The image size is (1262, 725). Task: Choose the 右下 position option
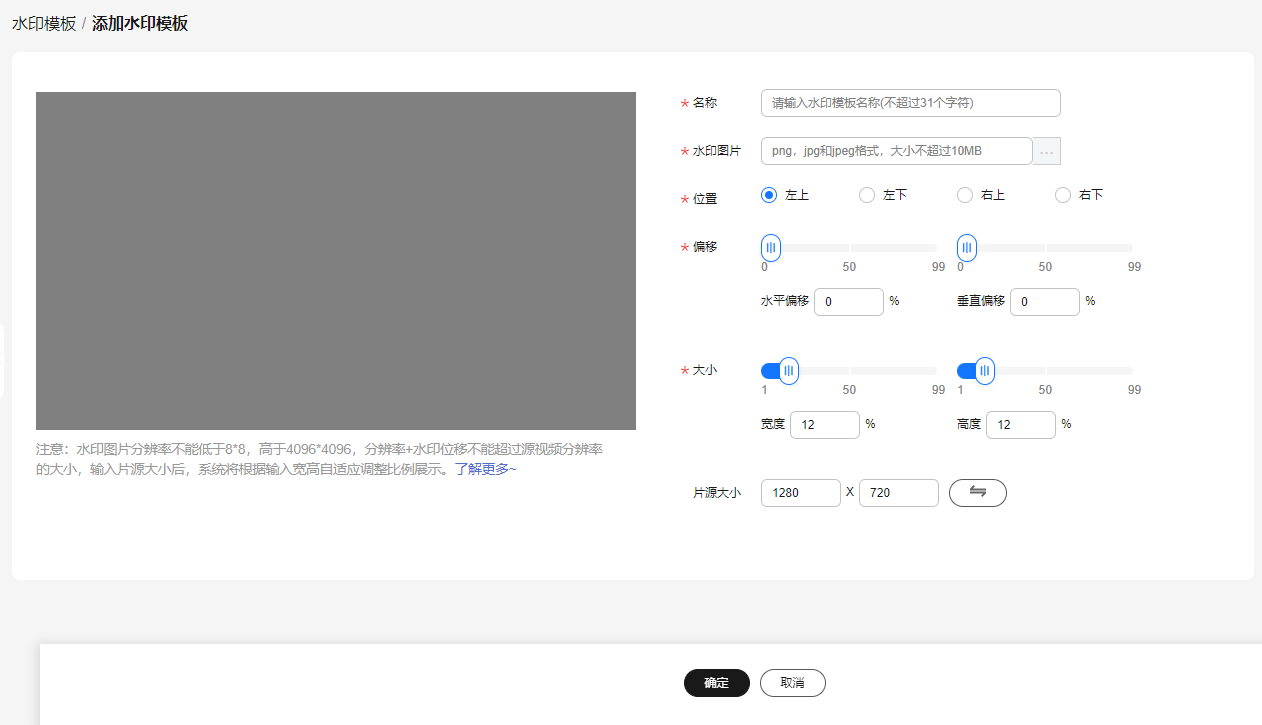coord(1063,195)
